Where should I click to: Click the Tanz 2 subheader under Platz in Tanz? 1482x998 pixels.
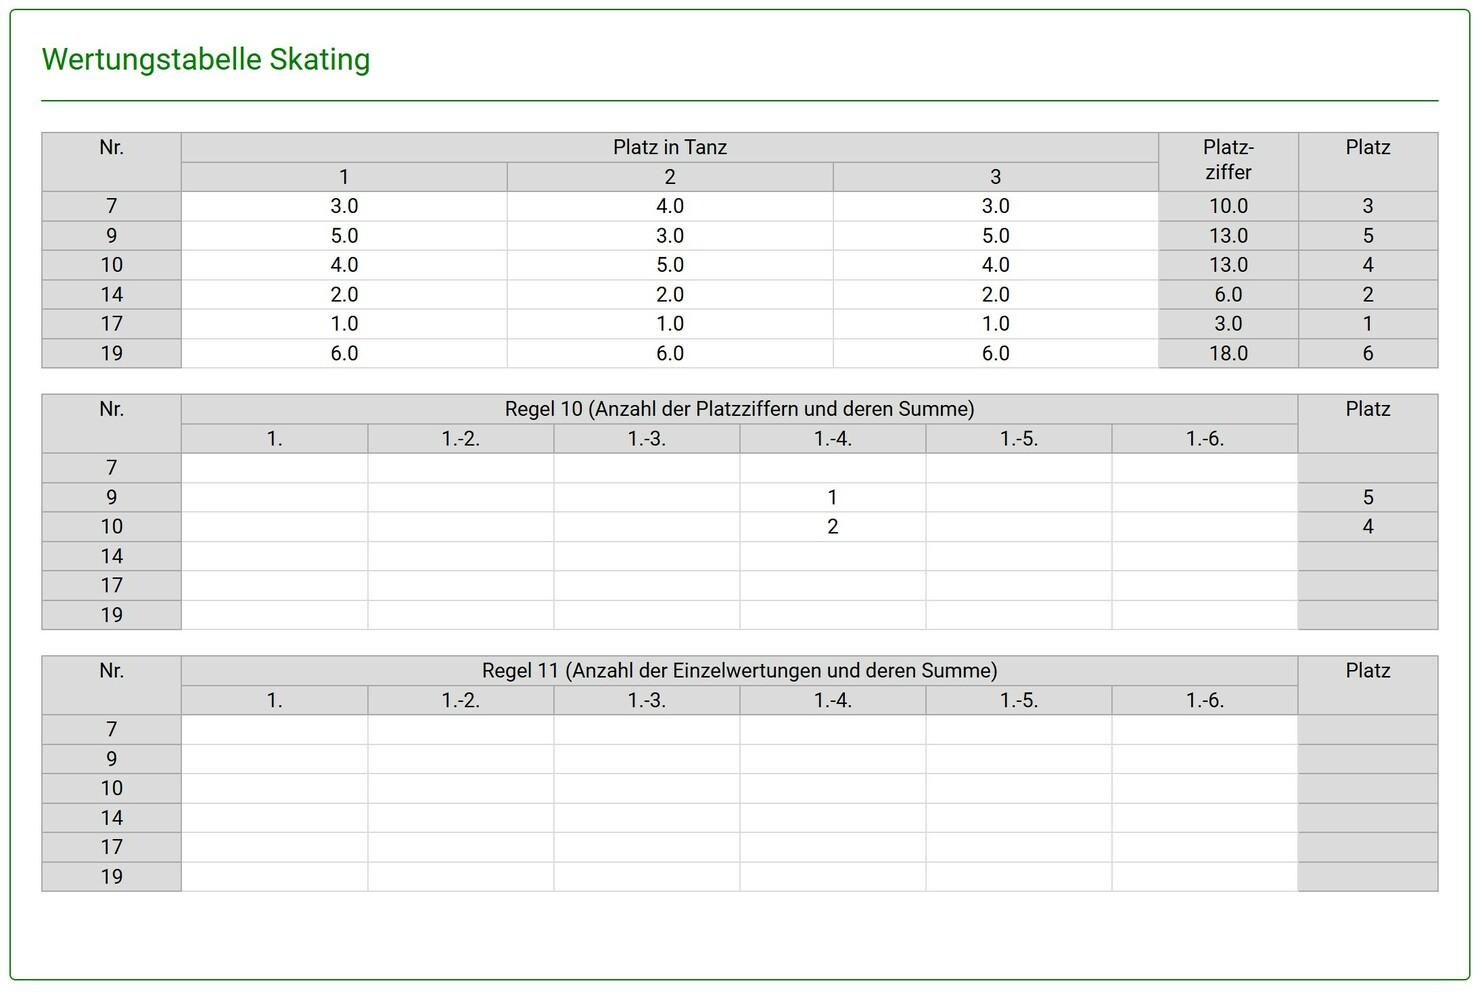pos(669,177)
